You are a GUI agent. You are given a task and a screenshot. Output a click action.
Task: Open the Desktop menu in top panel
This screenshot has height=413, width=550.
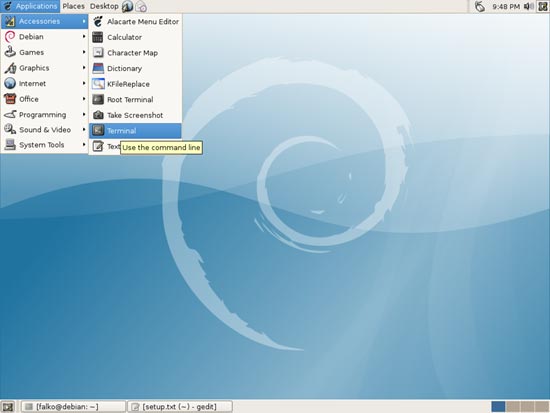pos(104,6)
